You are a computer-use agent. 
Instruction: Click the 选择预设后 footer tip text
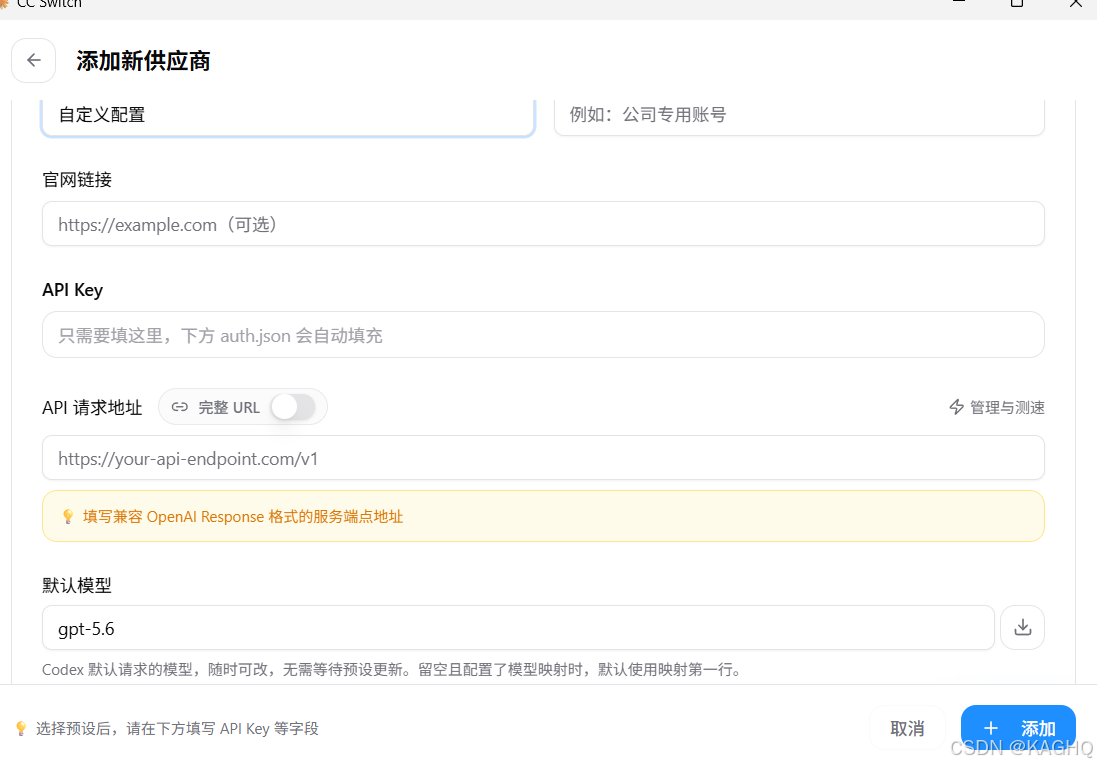tap(177, 729)
